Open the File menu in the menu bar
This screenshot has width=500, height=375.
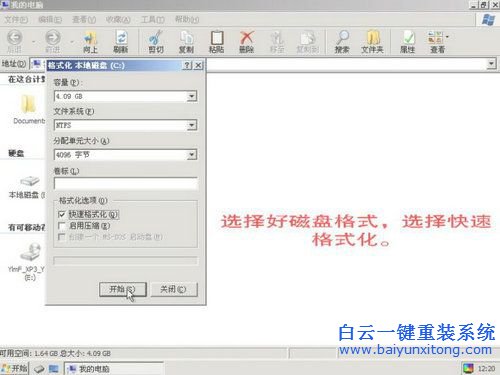pos(16,20)
